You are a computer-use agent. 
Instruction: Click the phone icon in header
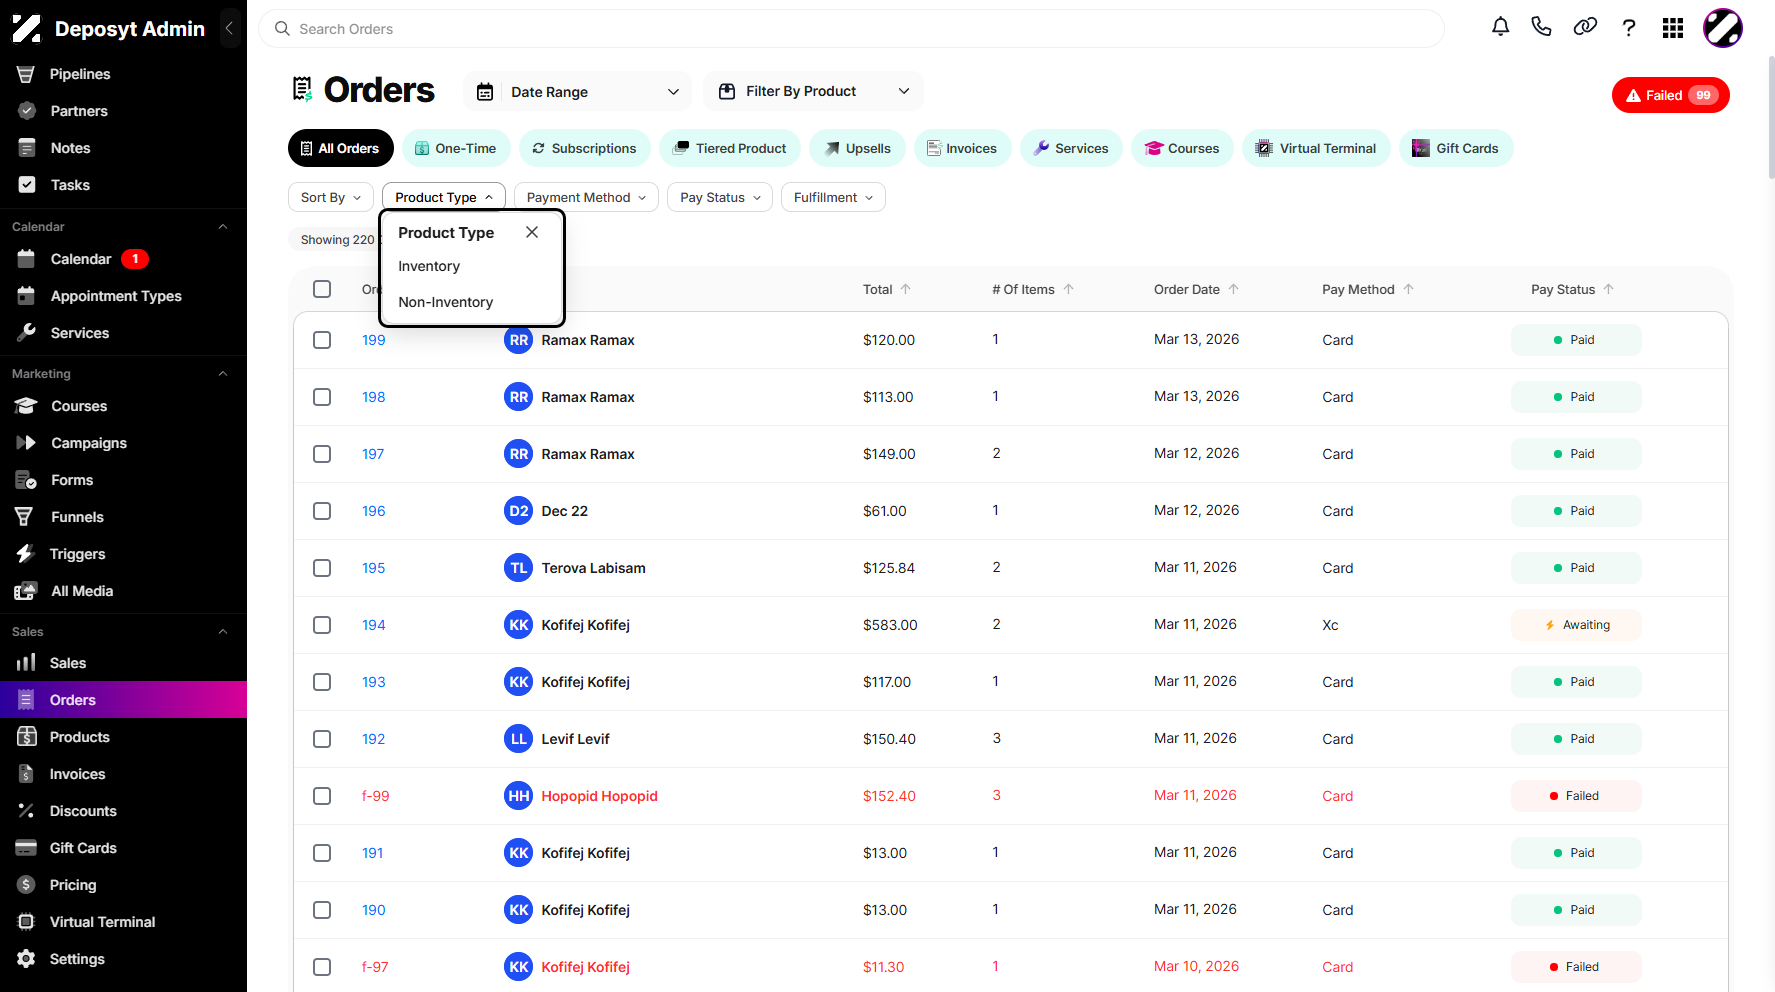coord(1541,27)
